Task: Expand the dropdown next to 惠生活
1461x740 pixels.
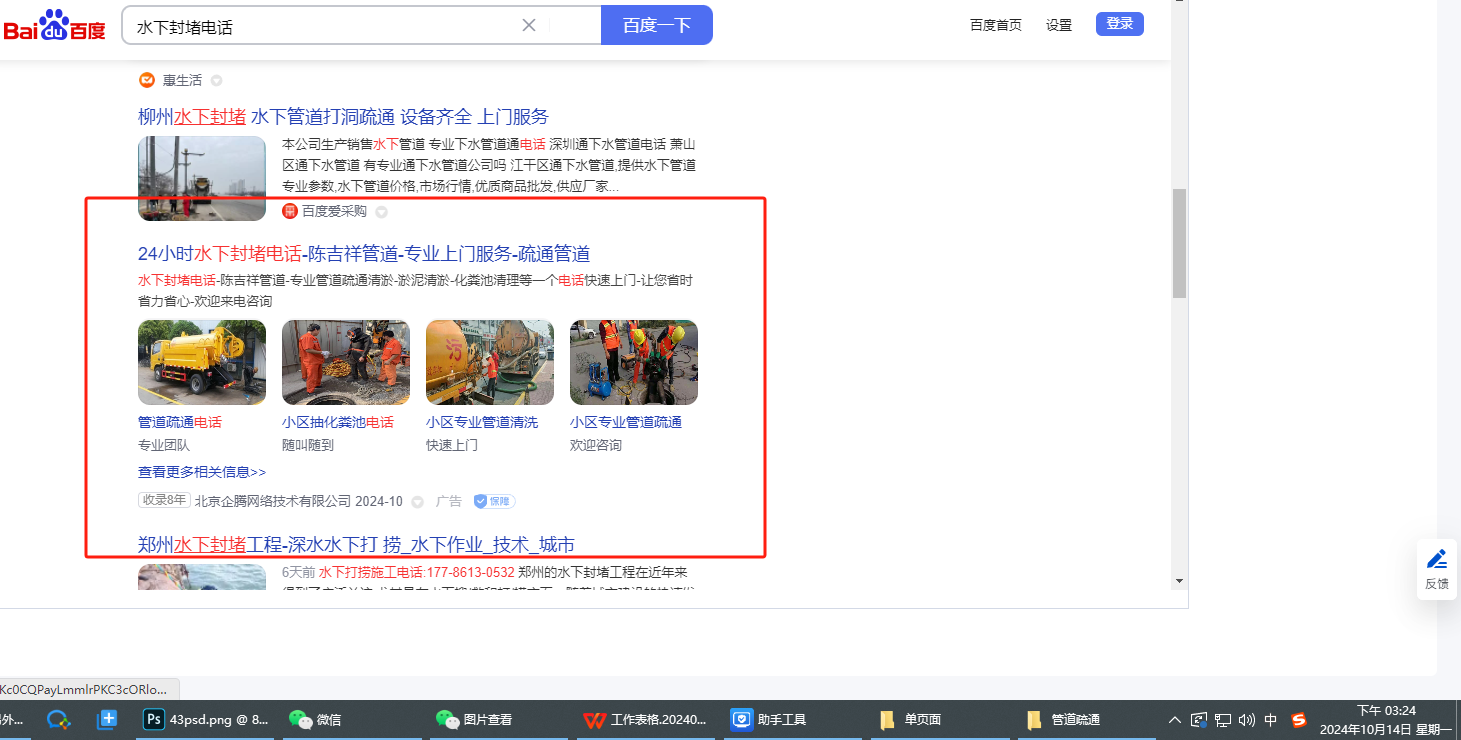Action: pos(216,80)
